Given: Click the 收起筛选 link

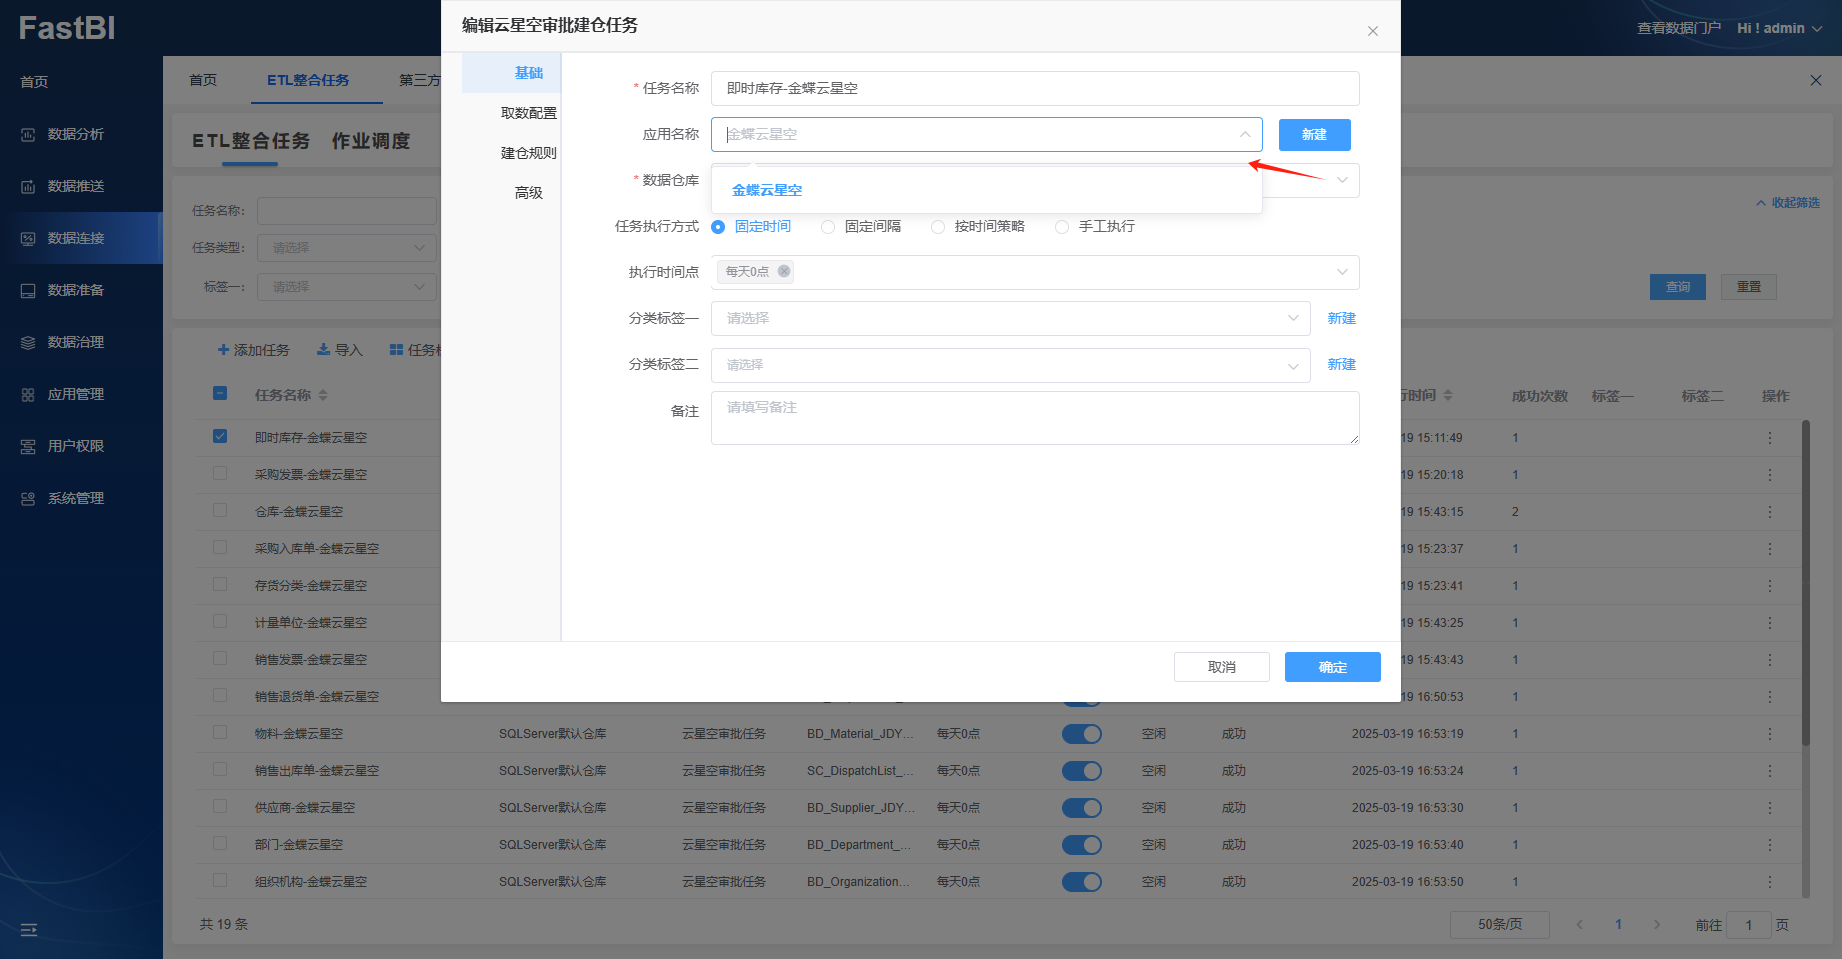Looking at the screenshot, I should 1789,203.
